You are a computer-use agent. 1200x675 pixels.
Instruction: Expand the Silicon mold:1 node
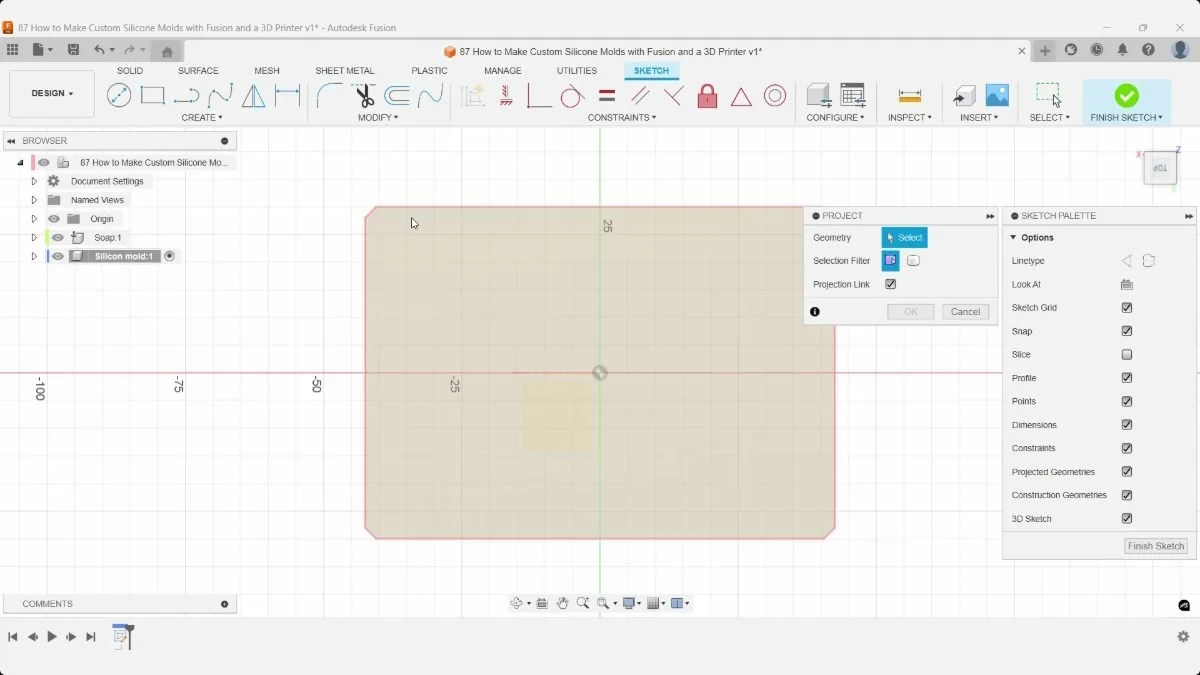(x=34, y=257)
